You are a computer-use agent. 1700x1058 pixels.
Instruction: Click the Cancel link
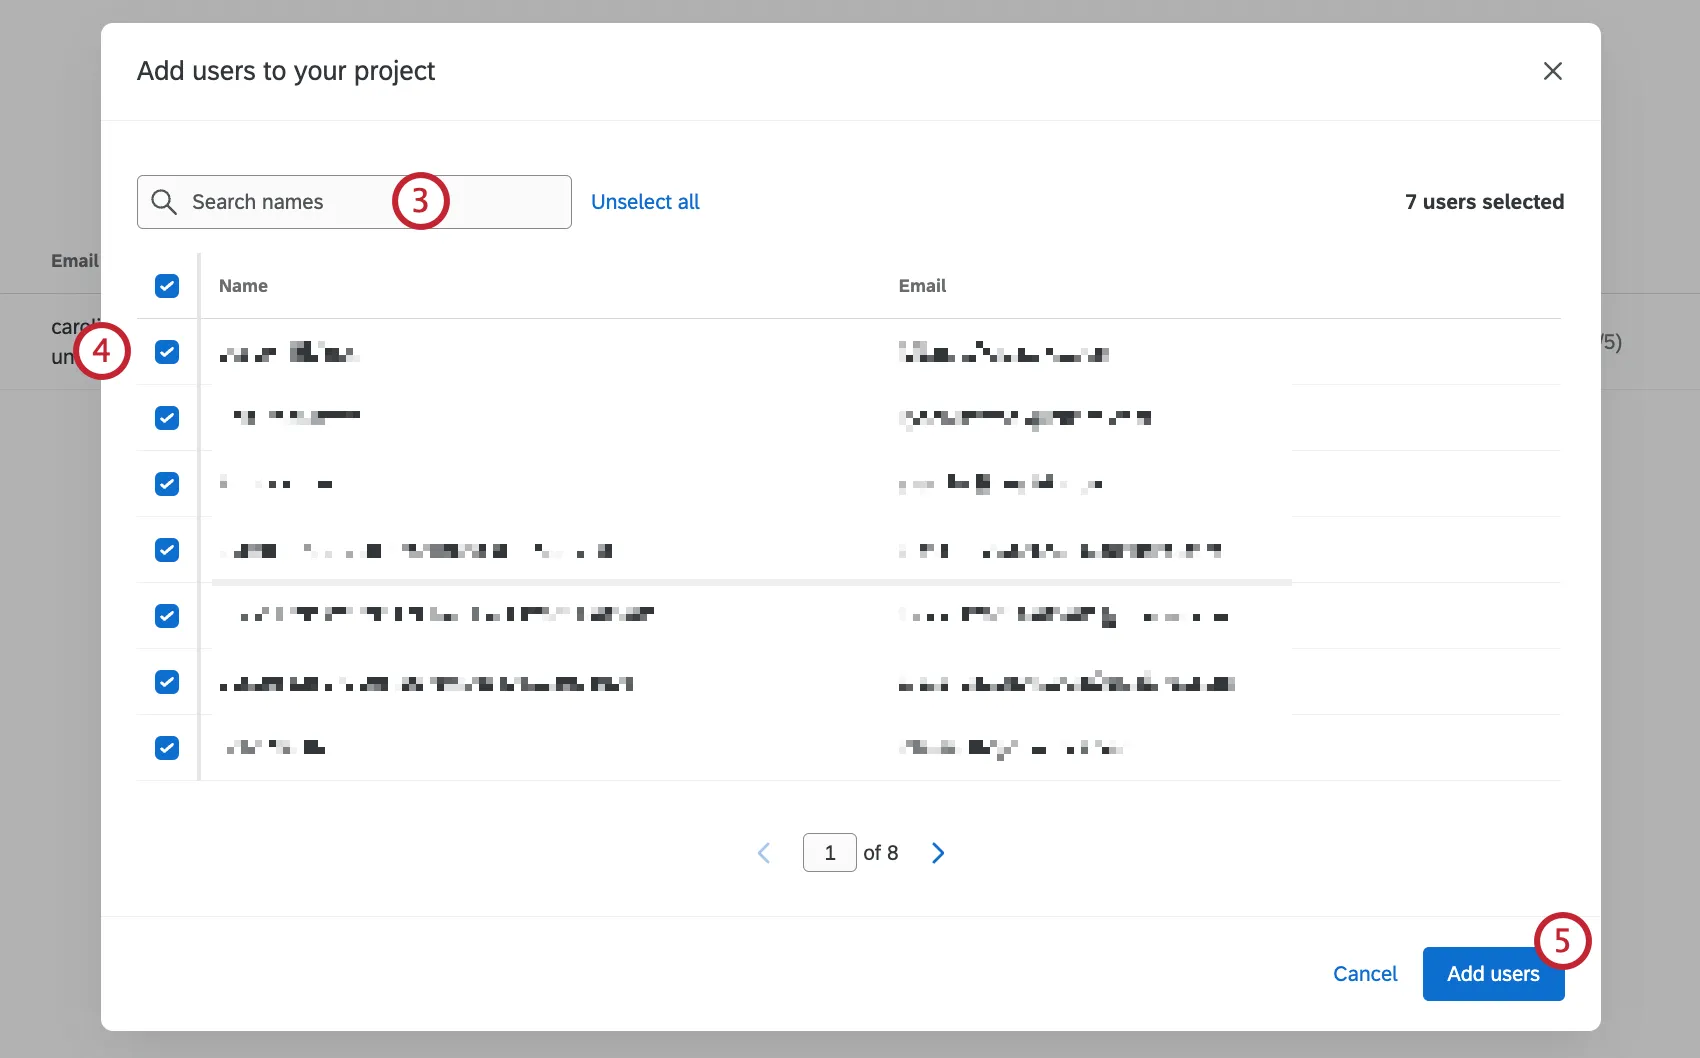coord(1365,973)
